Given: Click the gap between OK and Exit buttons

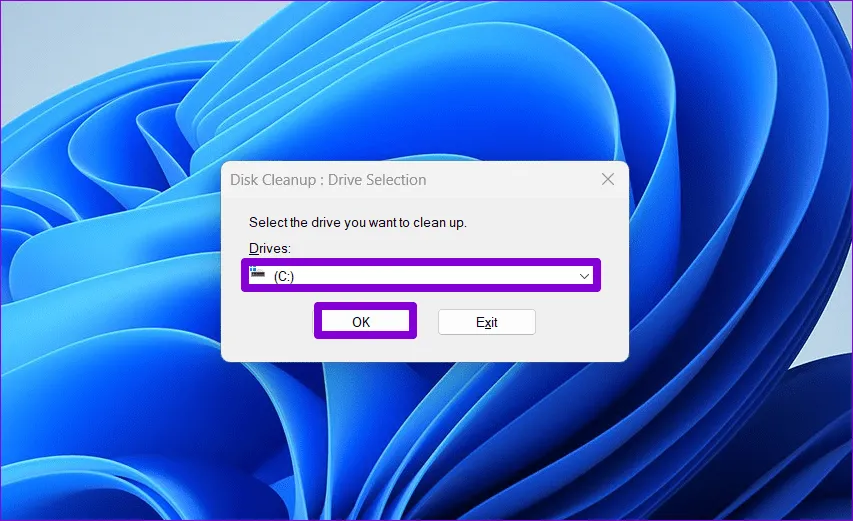Looking at the screenshot, I should pyautogui.click(x=427, y=322).
